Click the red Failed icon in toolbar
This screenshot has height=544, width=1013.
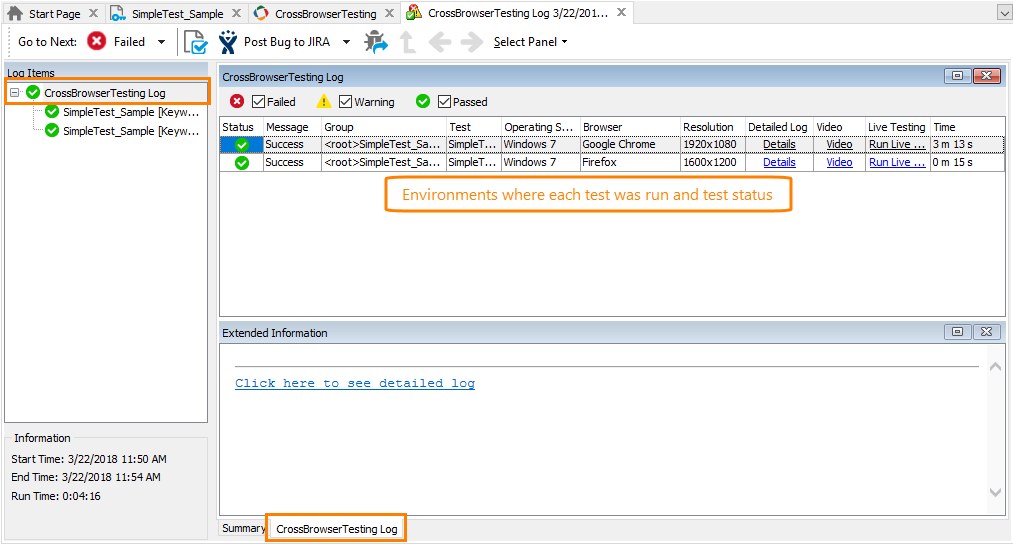point(96,41)
